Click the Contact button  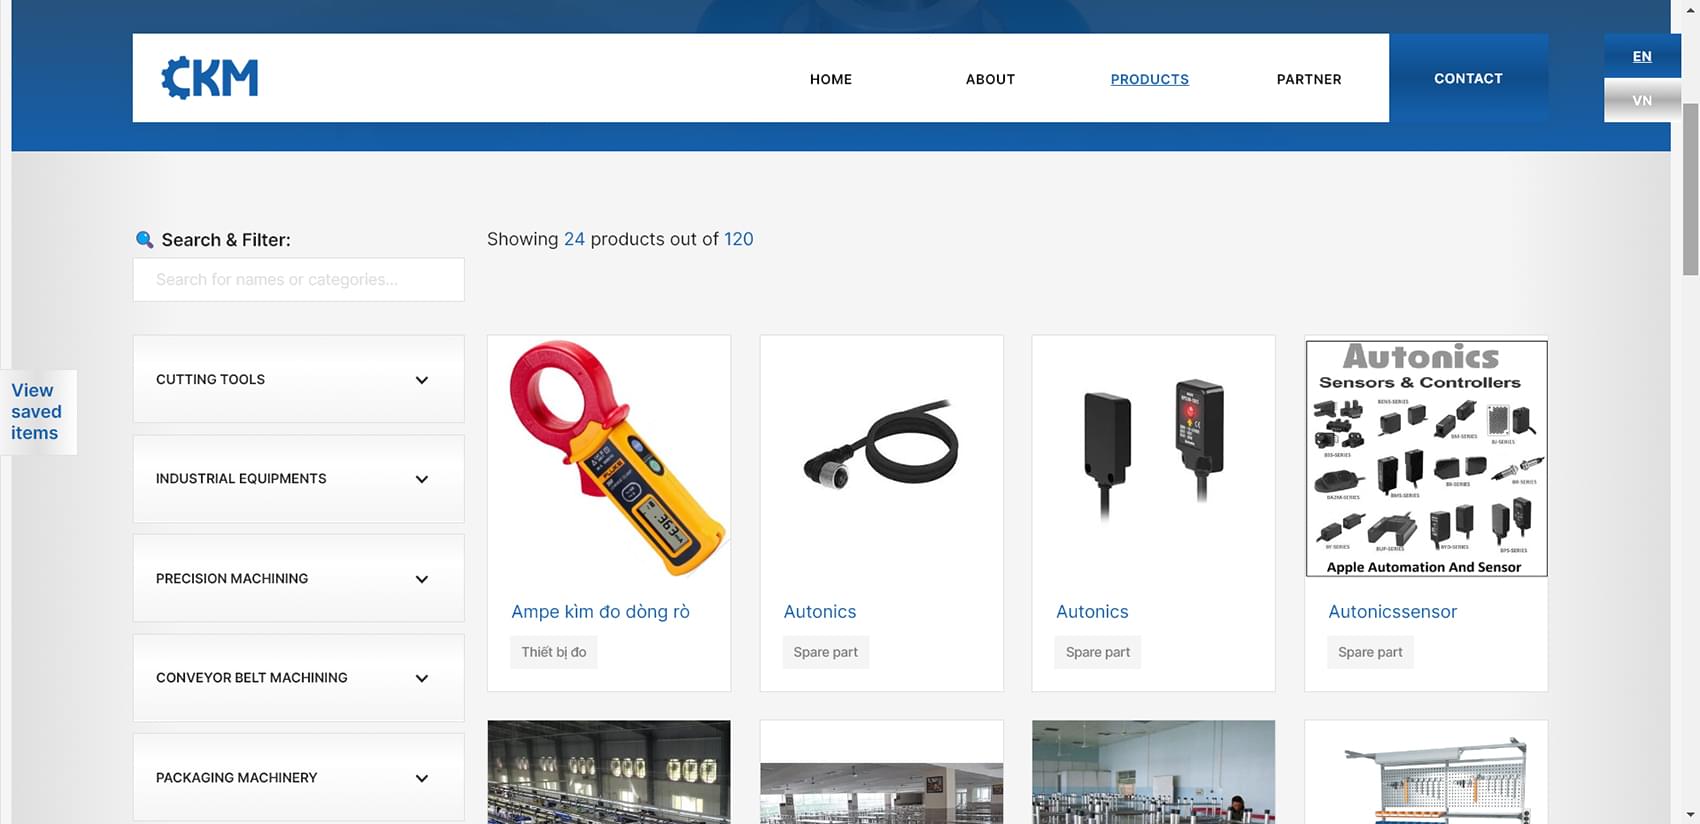[x=1467, y=78]
